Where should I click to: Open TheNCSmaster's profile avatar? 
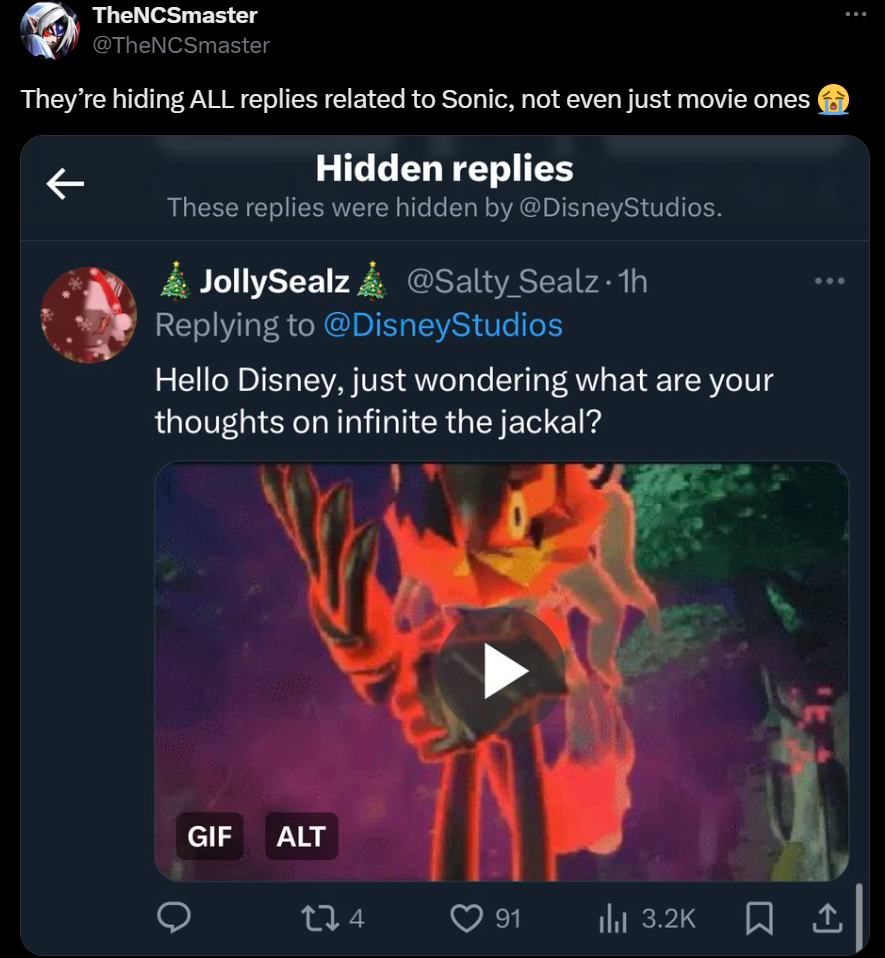click(49, 30)
